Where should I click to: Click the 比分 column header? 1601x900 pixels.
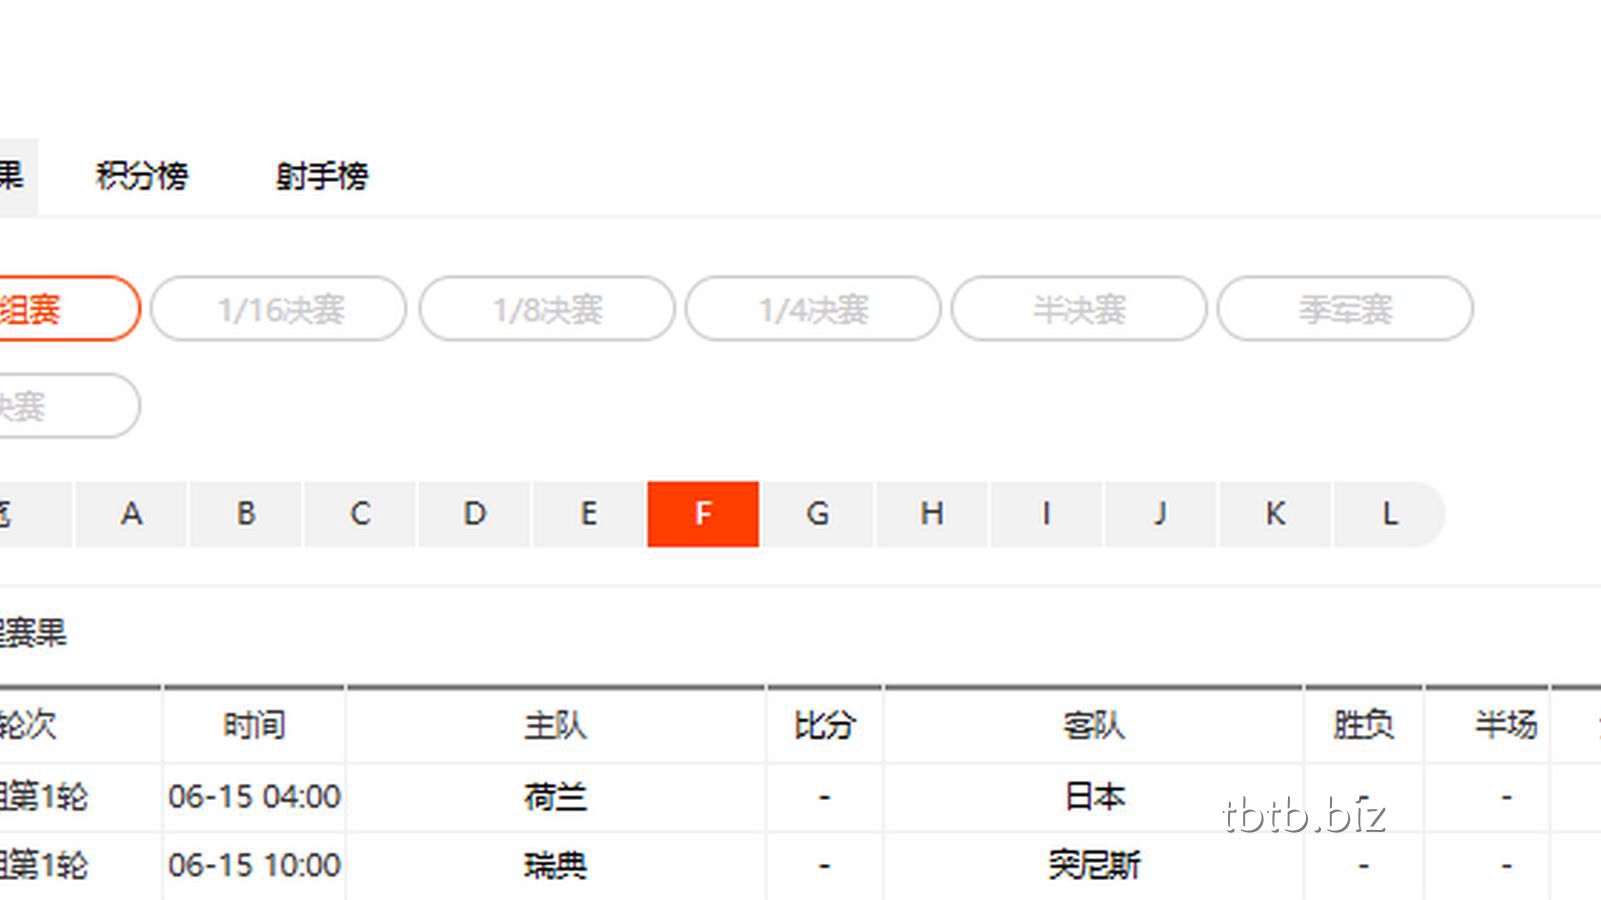pos(824,725)
